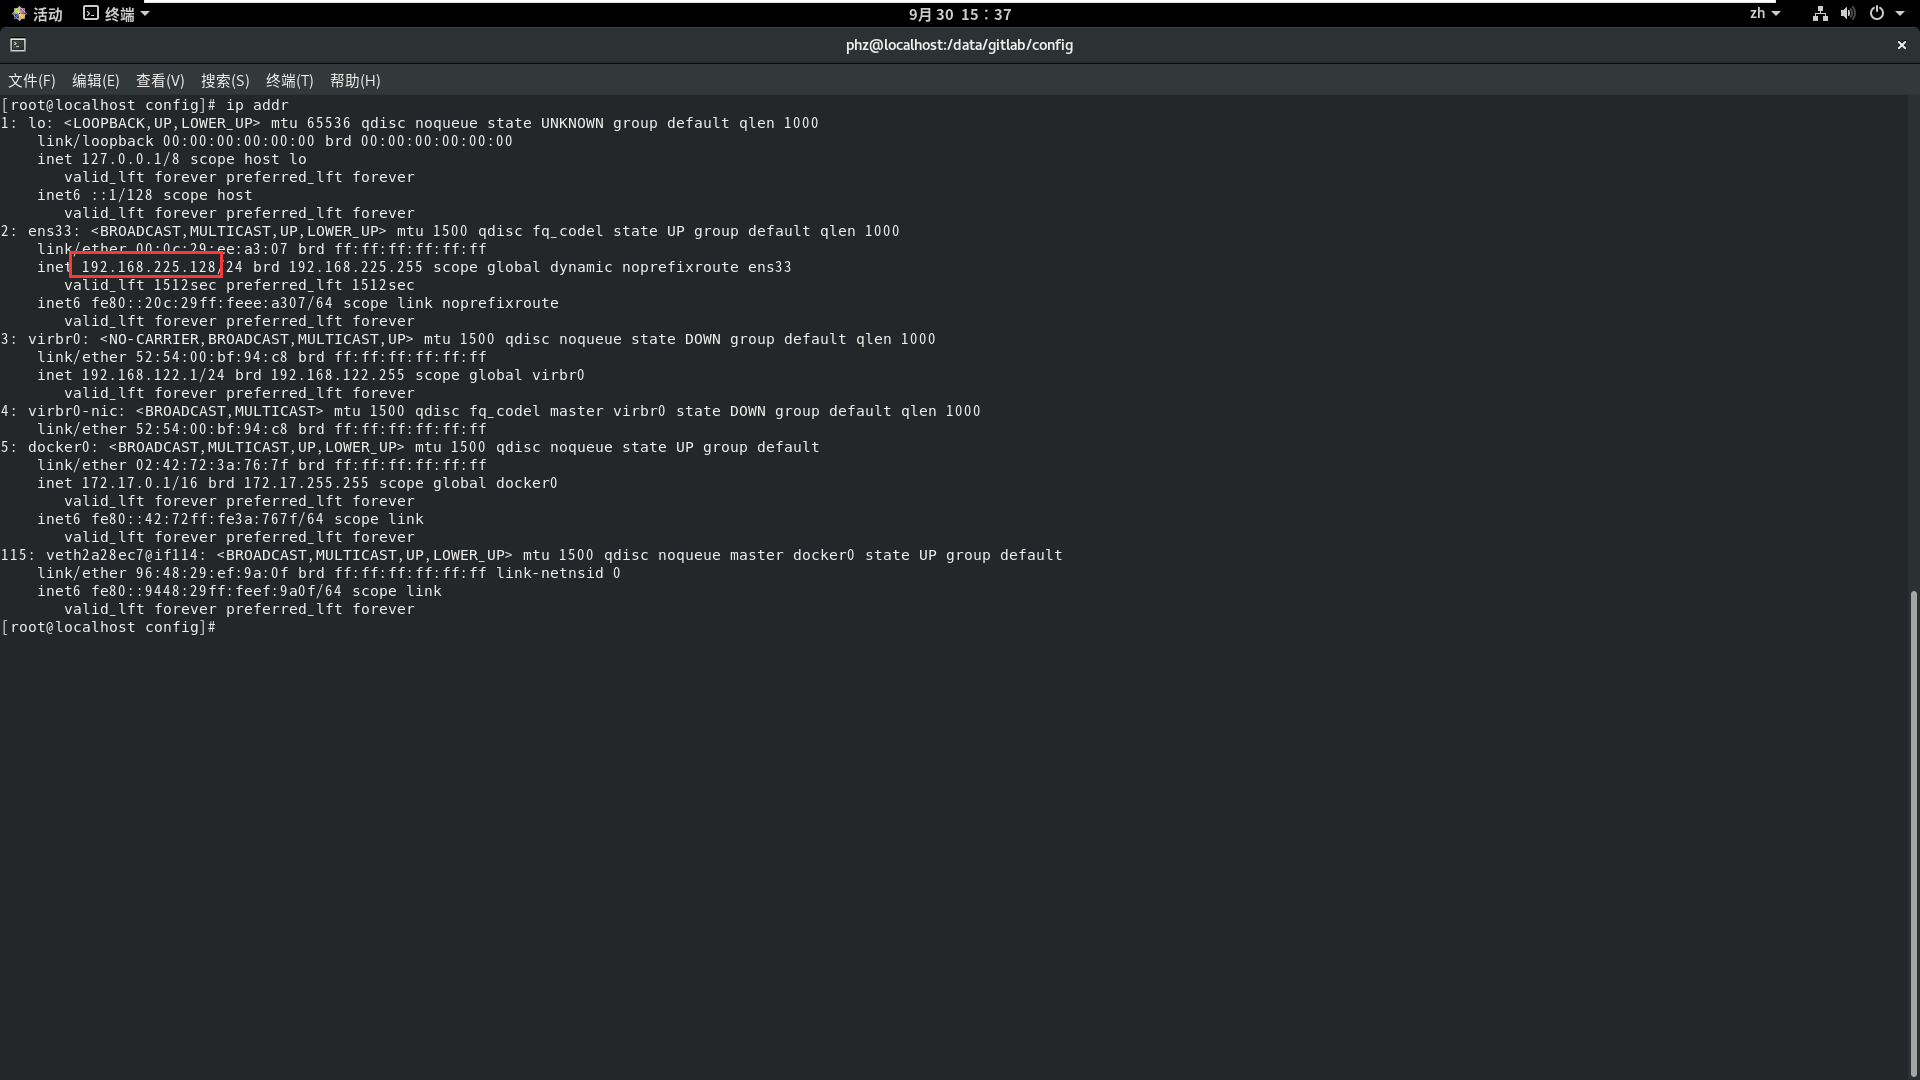This screenshot has height=1080, width=1920.
Task: Click the 终端 app icon in top bar
Action: pos(91,13)
